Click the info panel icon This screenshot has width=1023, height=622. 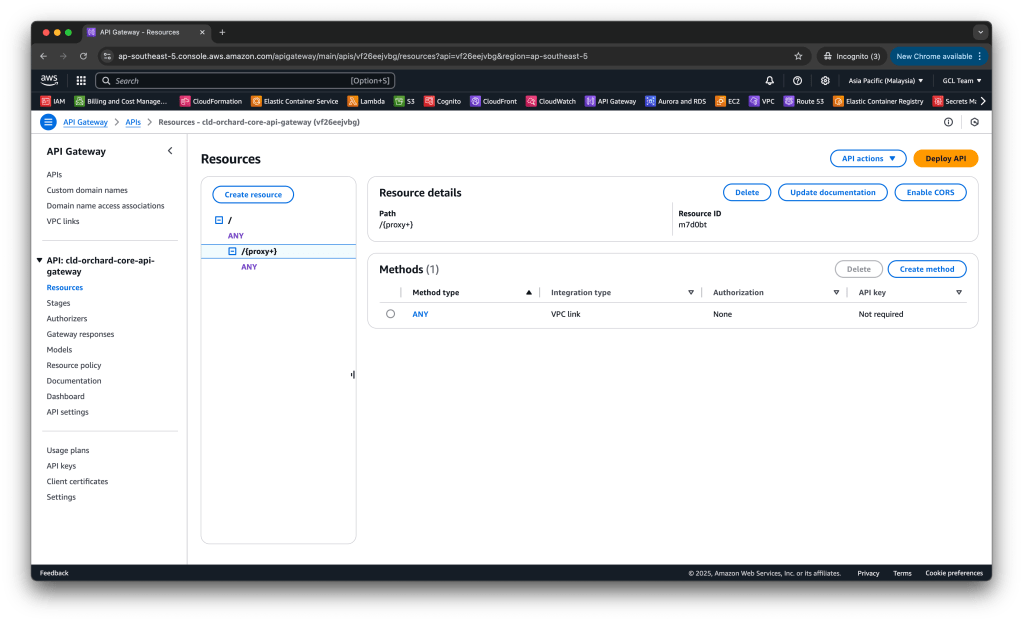click(948, 122)
